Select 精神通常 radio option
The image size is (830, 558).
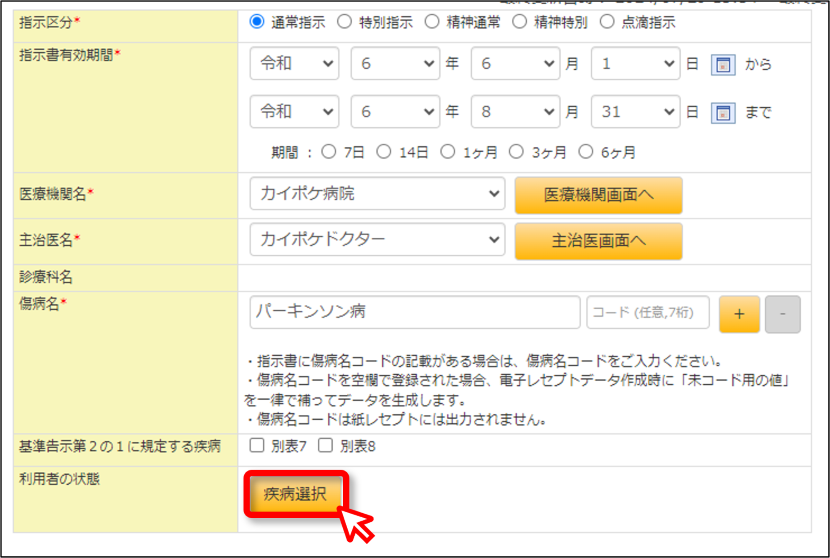point(432,22)
